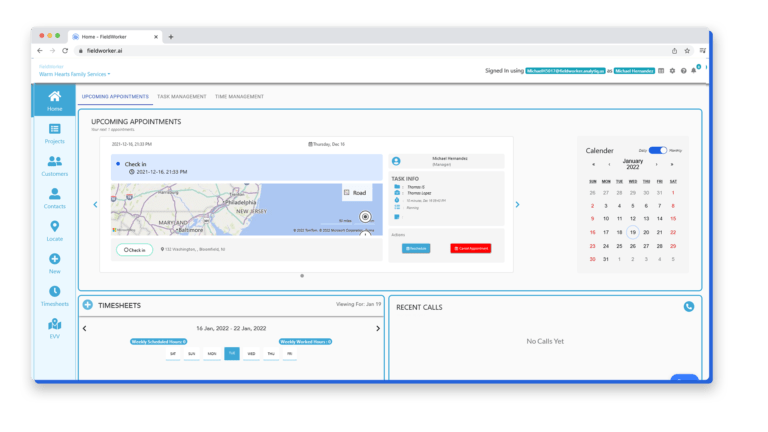Viewport: 768px width, 432px height.
Task: Click the Reschedule button
Action: coord(415,248)
